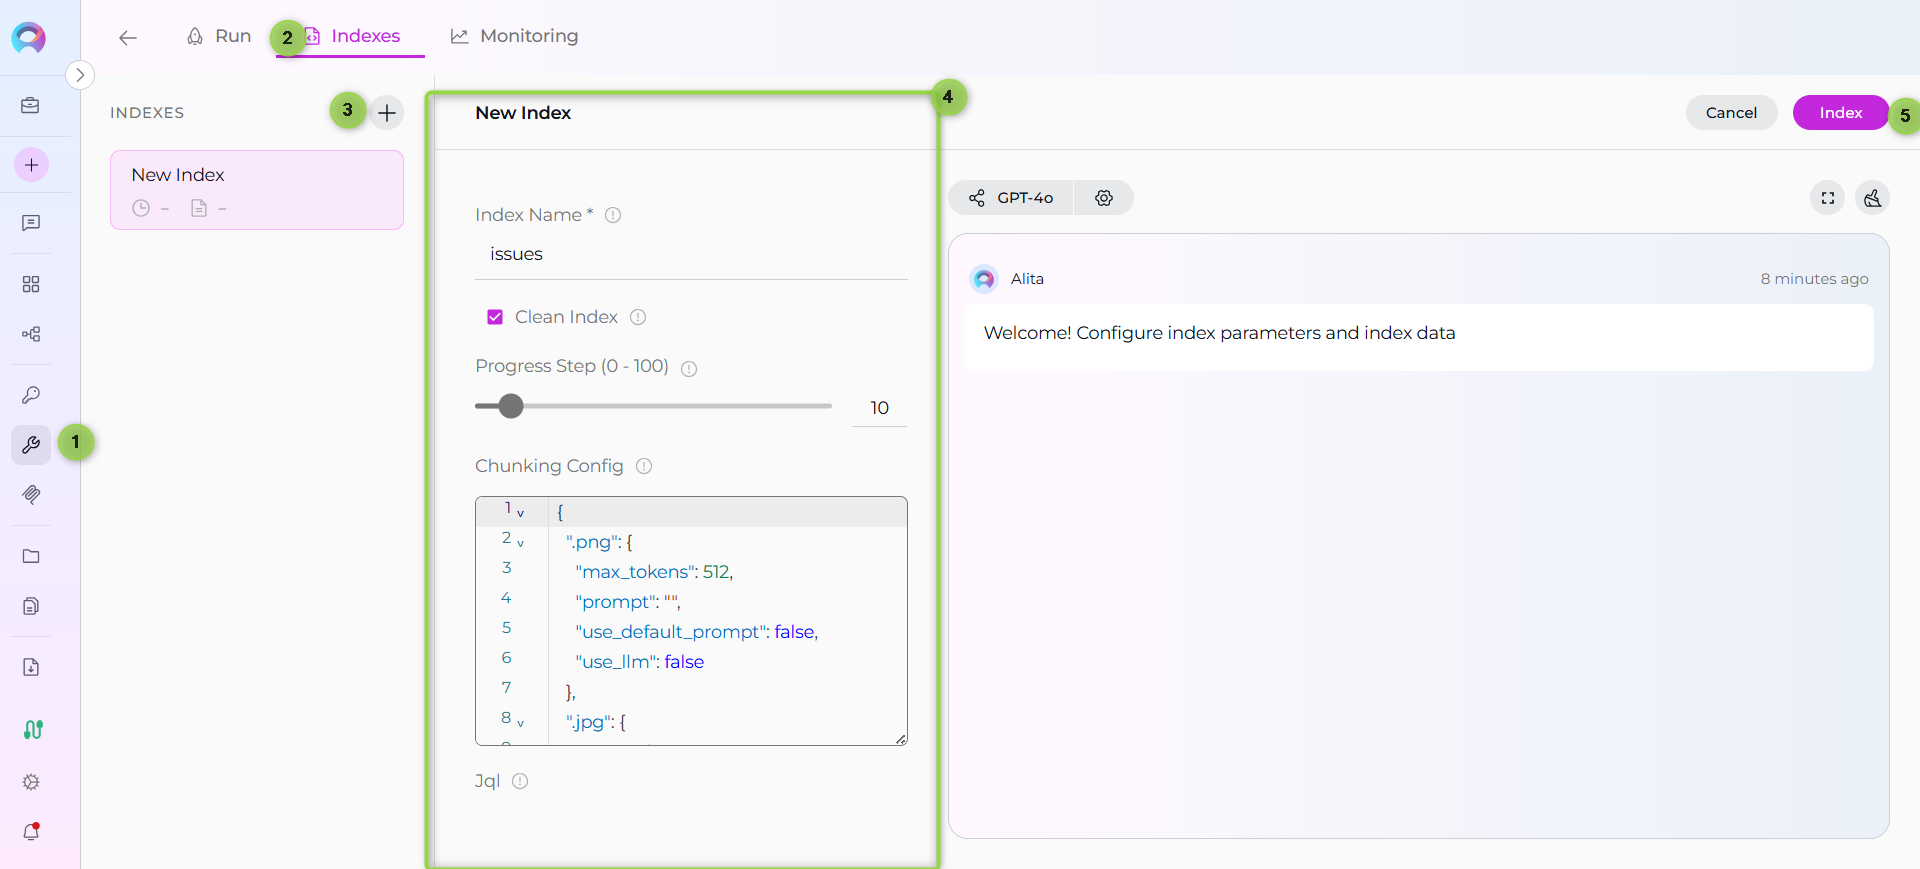This screenshot has width=1920, height=869.
Task: Switch to the Monitoring tab
Action: [x=515, y=36]
